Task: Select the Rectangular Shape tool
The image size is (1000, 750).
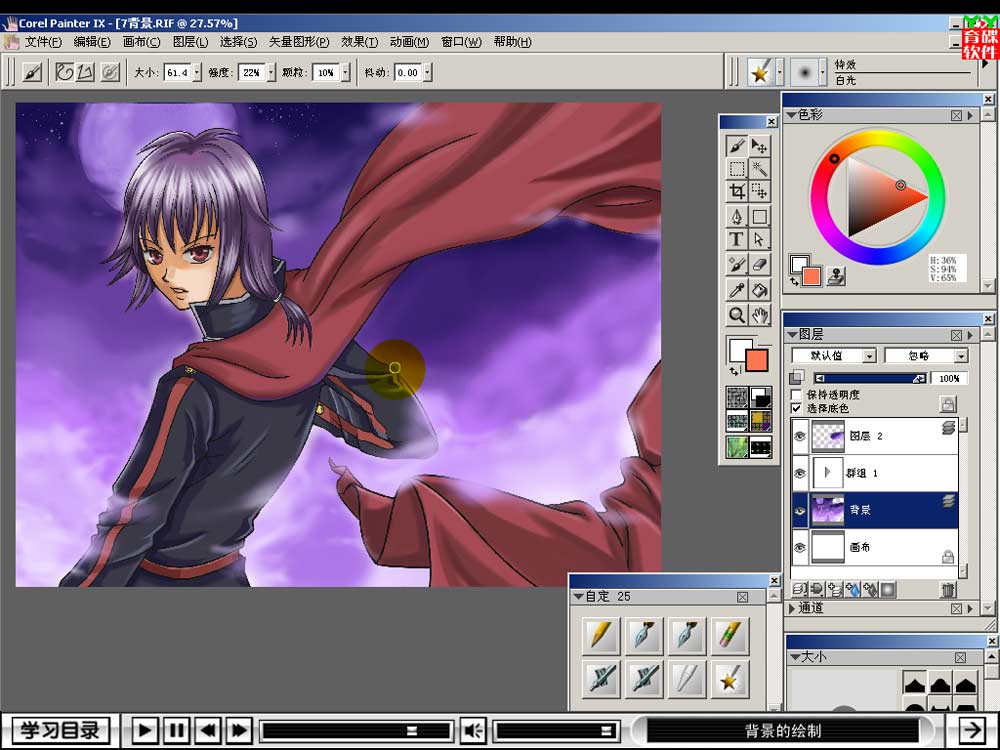Action: (x=759, y=217)
